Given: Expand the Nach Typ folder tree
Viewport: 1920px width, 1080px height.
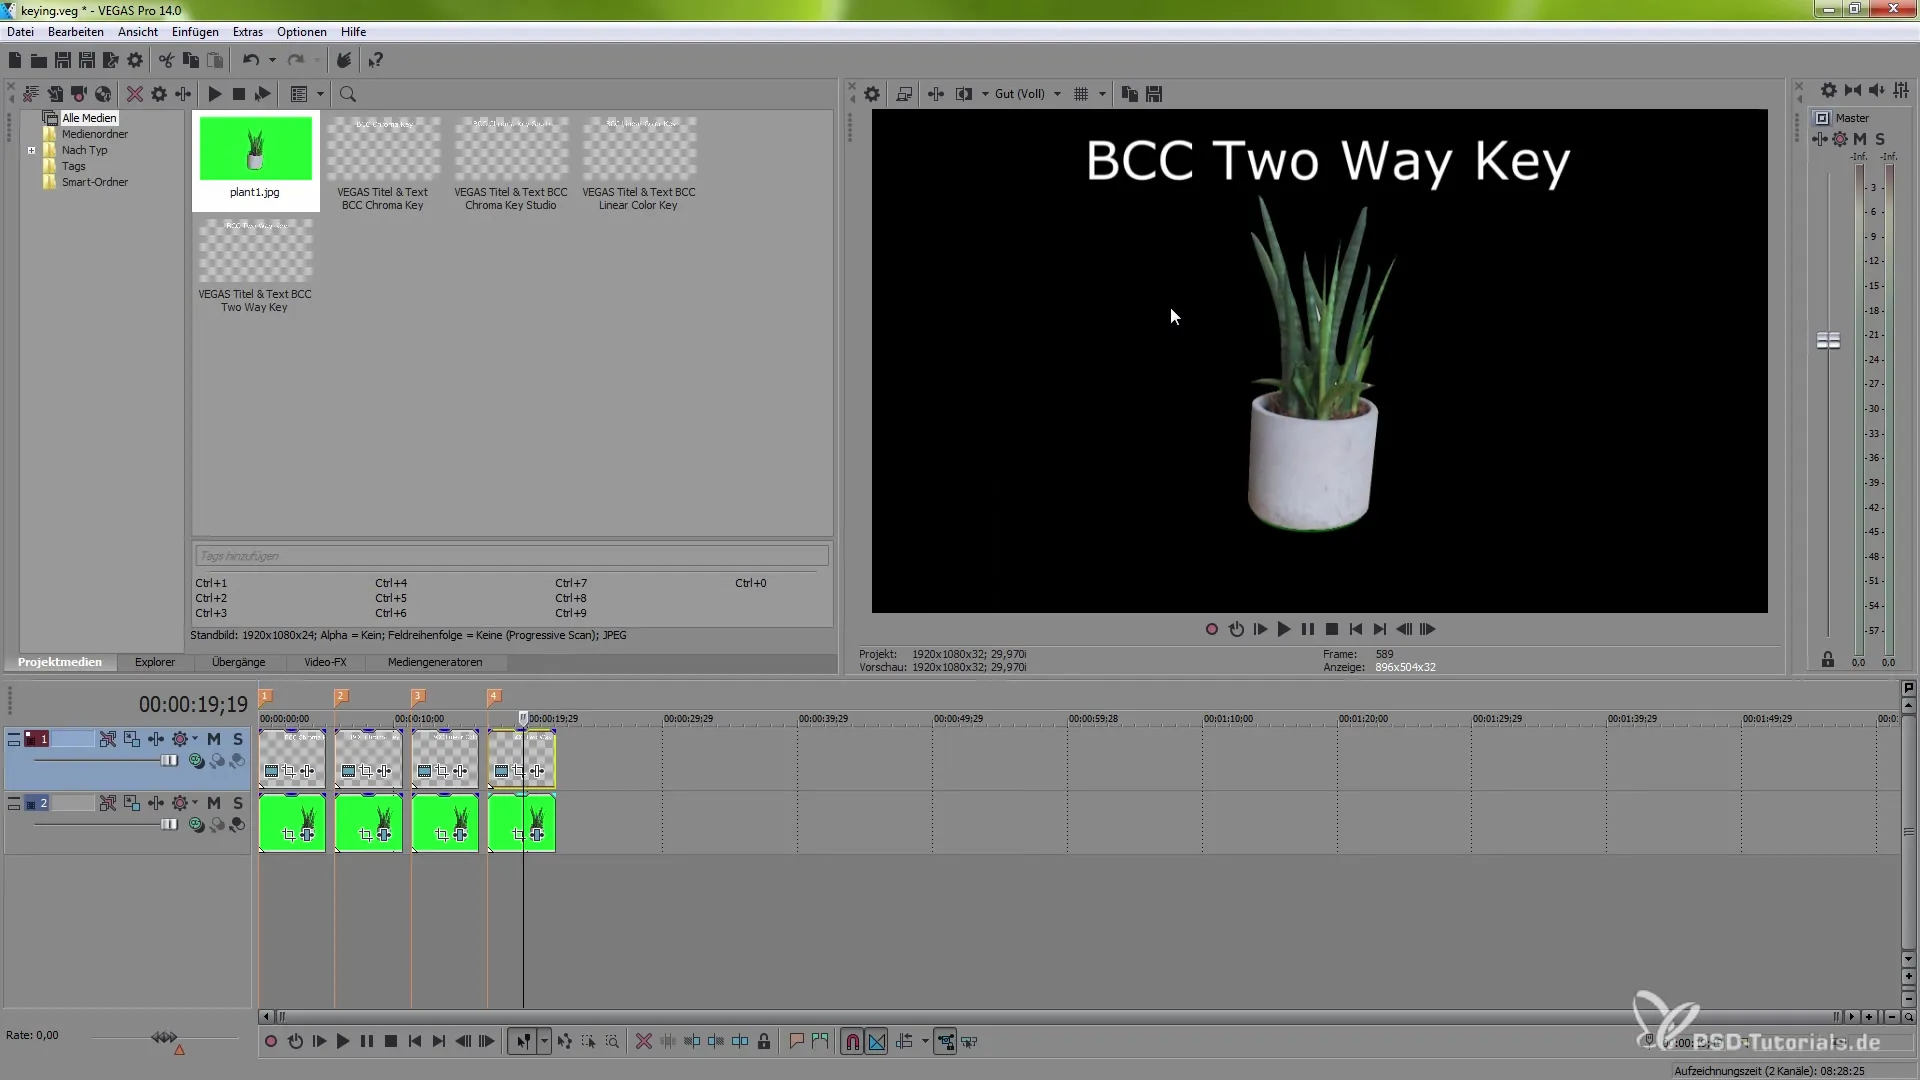Looking at the screenshot, I should click(x=32, y=151).
